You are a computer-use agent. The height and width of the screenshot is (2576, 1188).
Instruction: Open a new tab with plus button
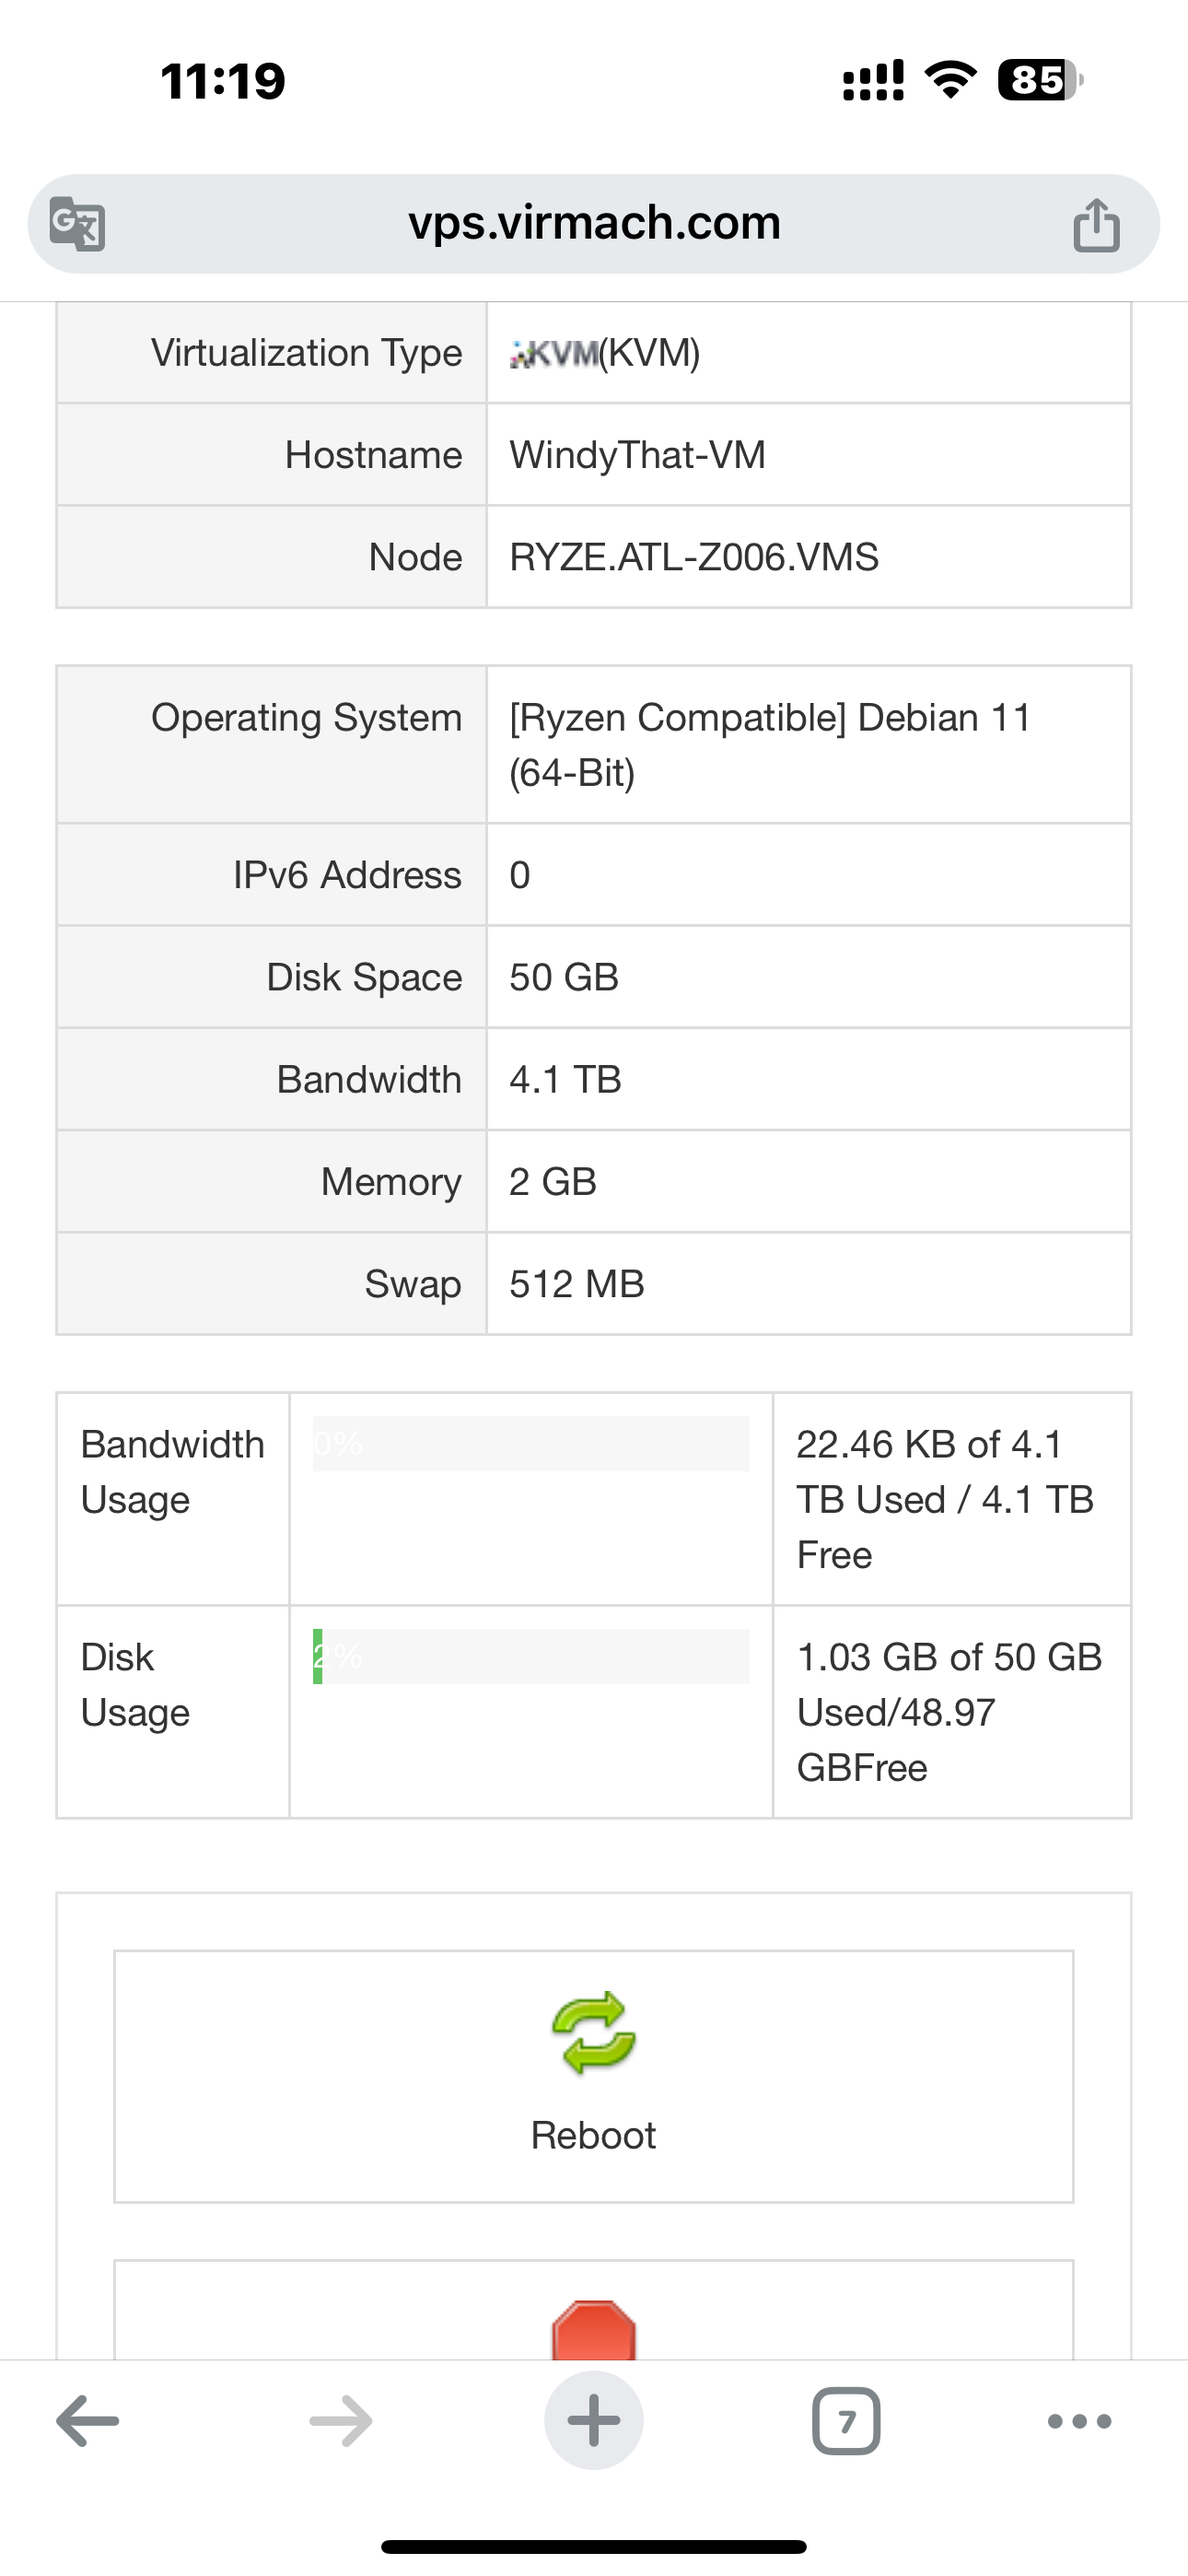(593, 2421)
